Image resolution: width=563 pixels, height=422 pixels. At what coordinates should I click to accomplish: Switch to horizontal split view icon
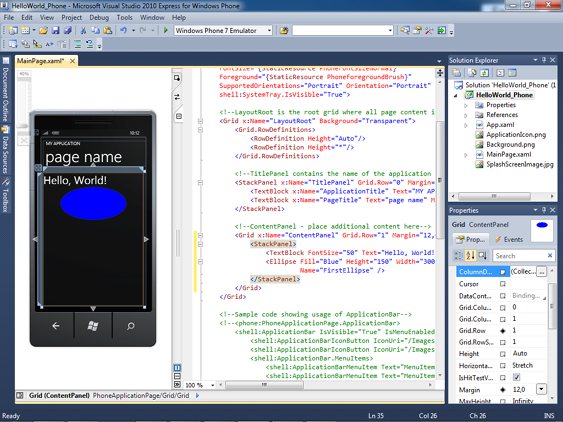tap(177, 376)
